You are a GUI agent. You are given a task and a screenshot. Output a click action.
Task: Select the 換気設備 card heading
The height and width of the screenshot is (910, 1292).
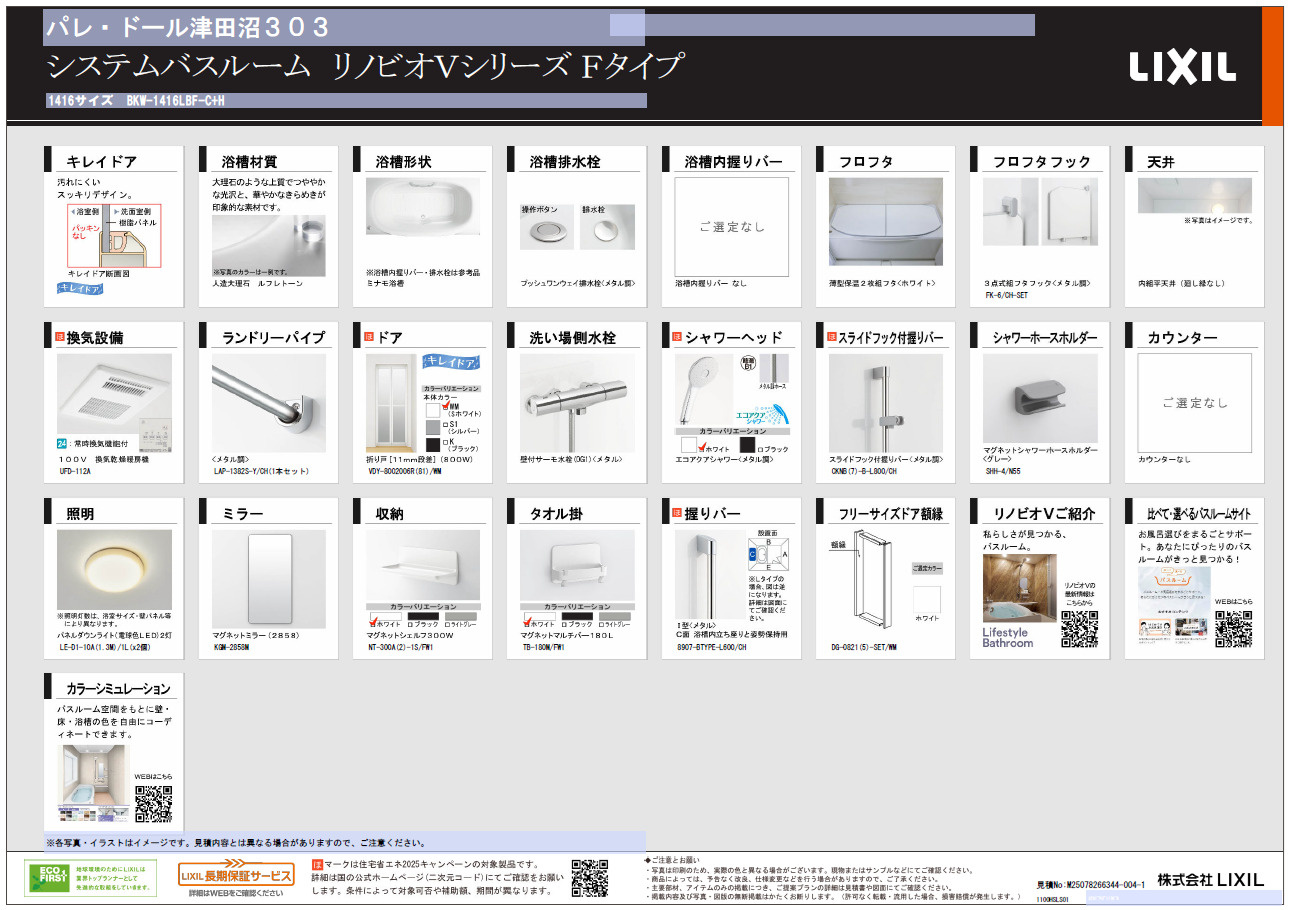(95, 338)
